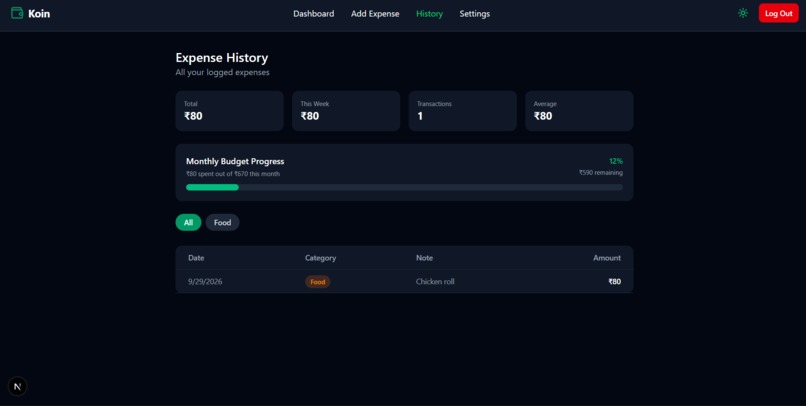Filter expenses by Food pill
The width and height of the screenshot is (806, 406).
tap(223, 223)
